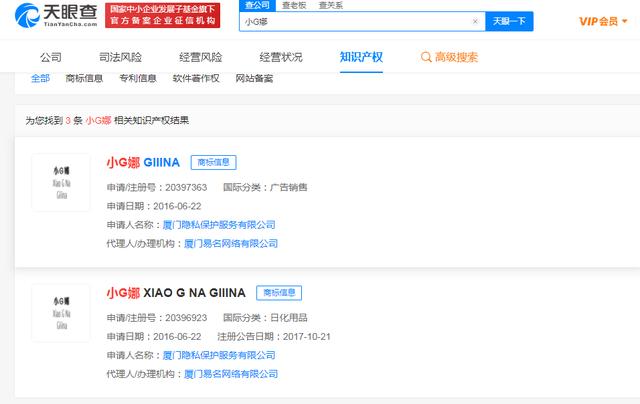Click registration number 20396923 text

point(186,318)
